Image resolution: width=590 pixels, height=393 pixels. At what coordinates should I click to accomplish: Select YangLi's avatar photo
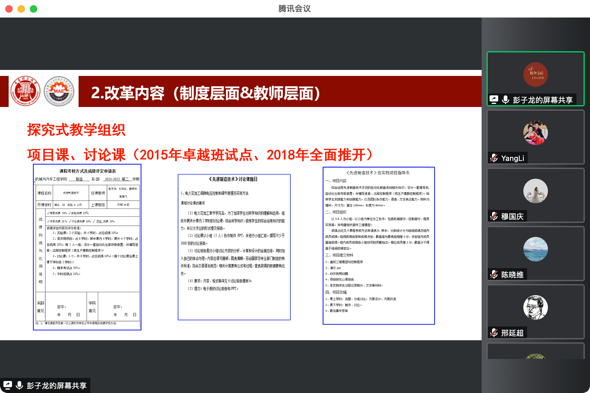(535, 133)
